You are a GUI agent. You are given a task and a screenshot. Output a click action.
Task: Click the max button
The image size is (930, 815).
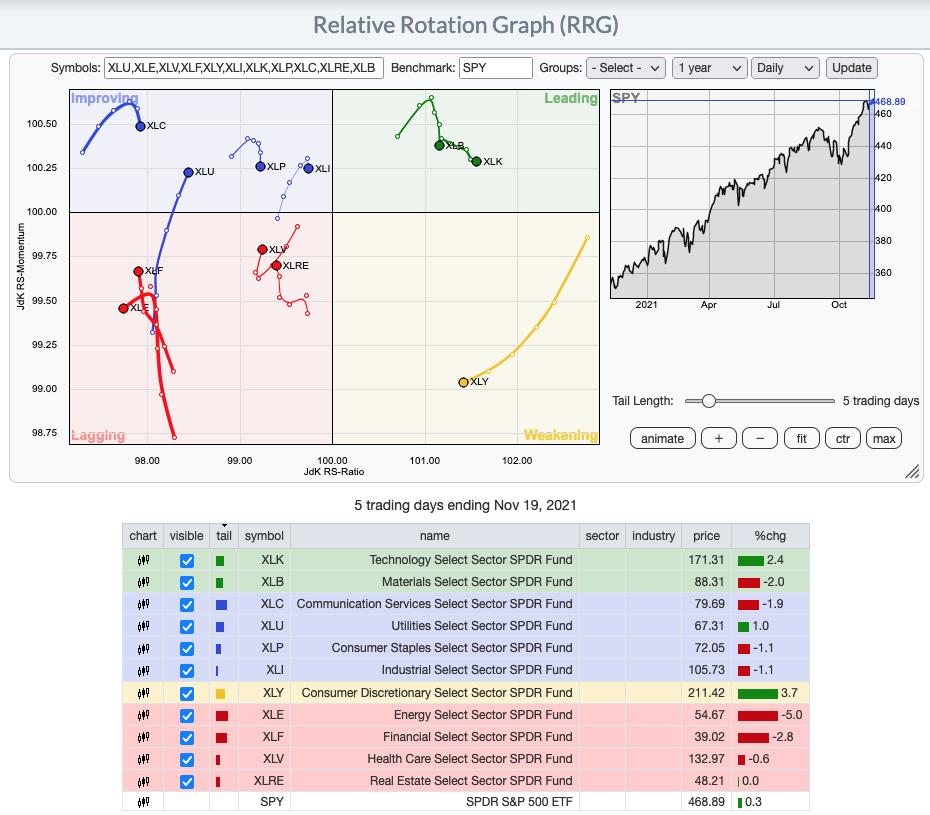pyautogui.click(x=884, y=438)
